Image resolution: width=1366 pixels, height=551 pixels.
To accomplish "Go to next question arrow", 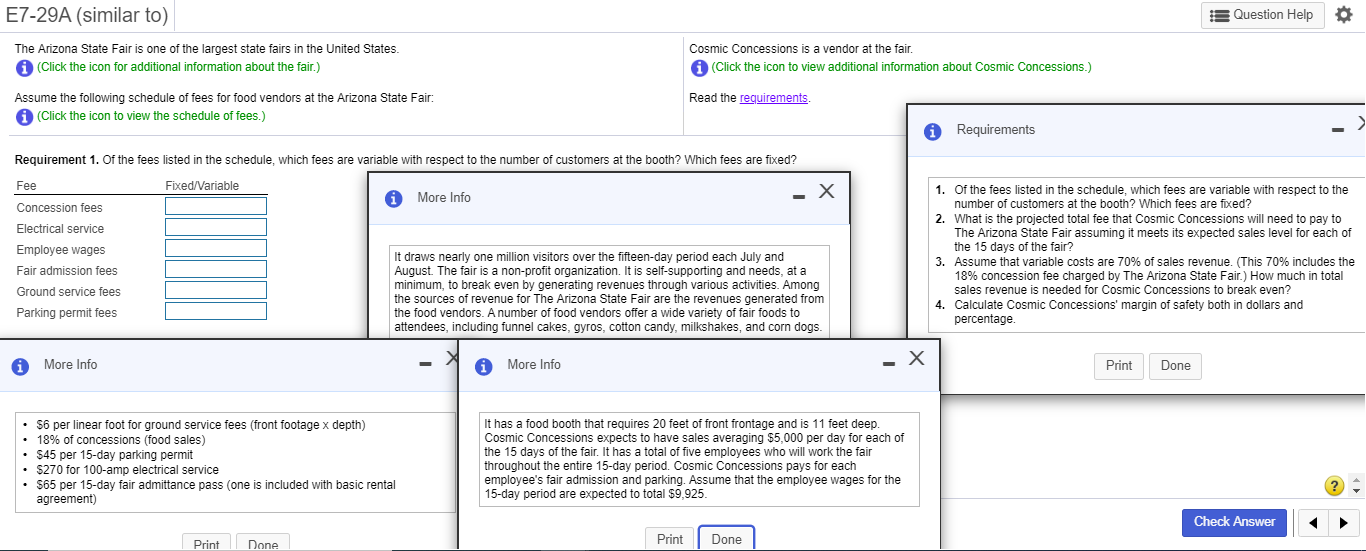I will click(x=1343, y=522).
